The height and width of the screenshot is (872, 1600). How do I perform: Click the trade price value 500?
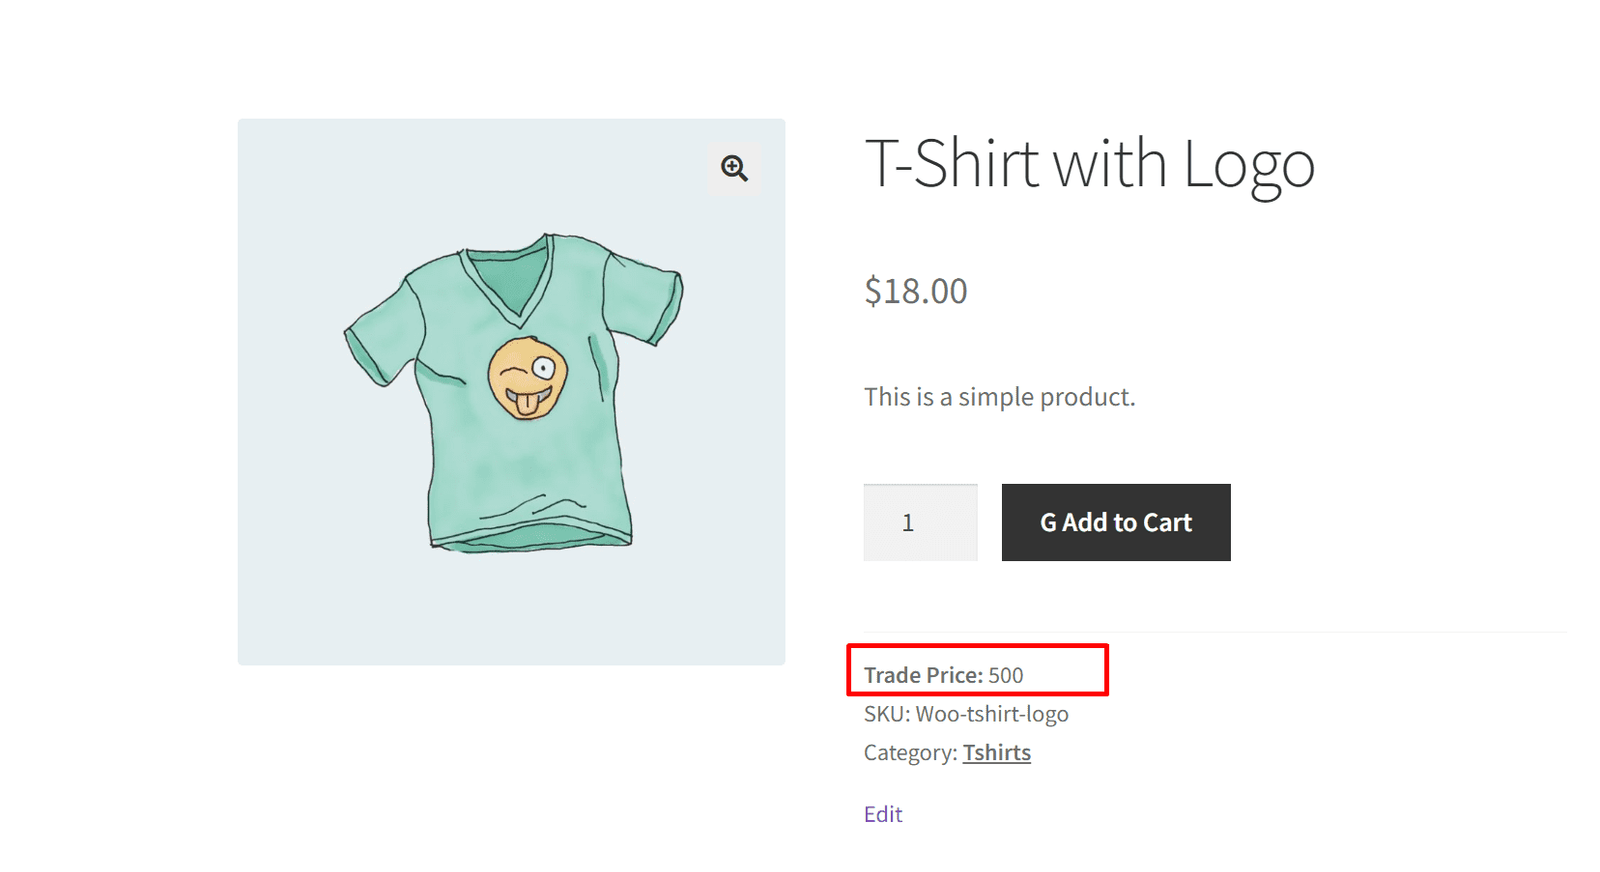pos(1006,676)
